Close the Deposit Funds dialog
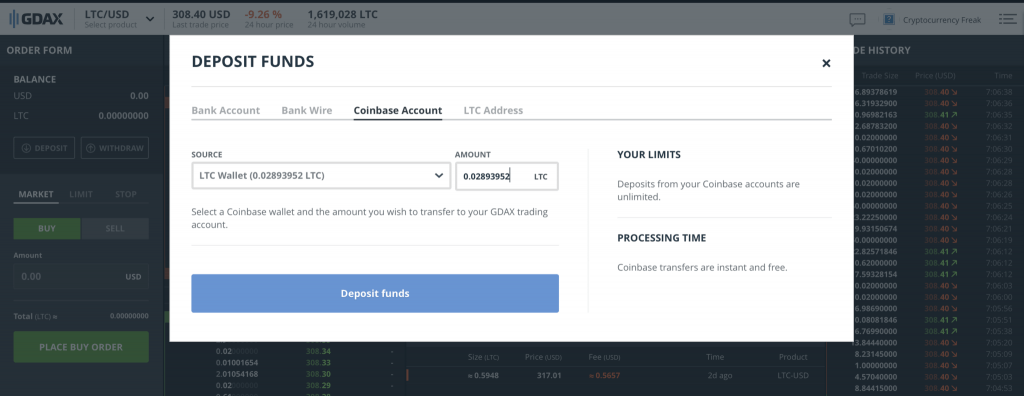Viewport: 1024px width, 396px height. click(826, 63)
